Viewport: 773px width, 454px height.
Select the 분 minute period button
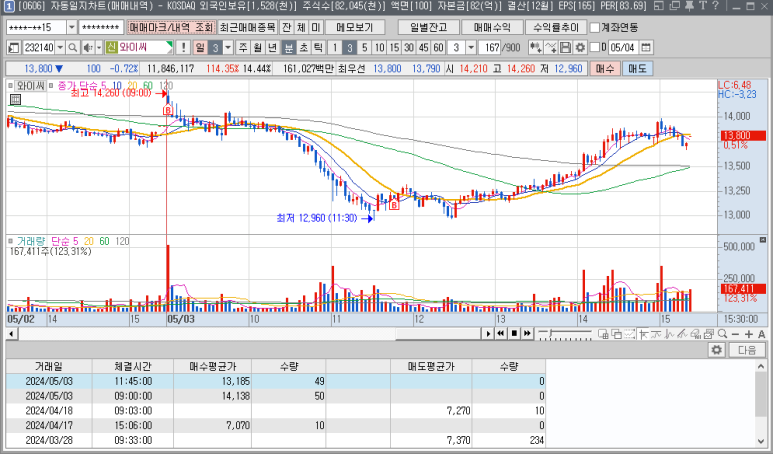coord(288,47)
